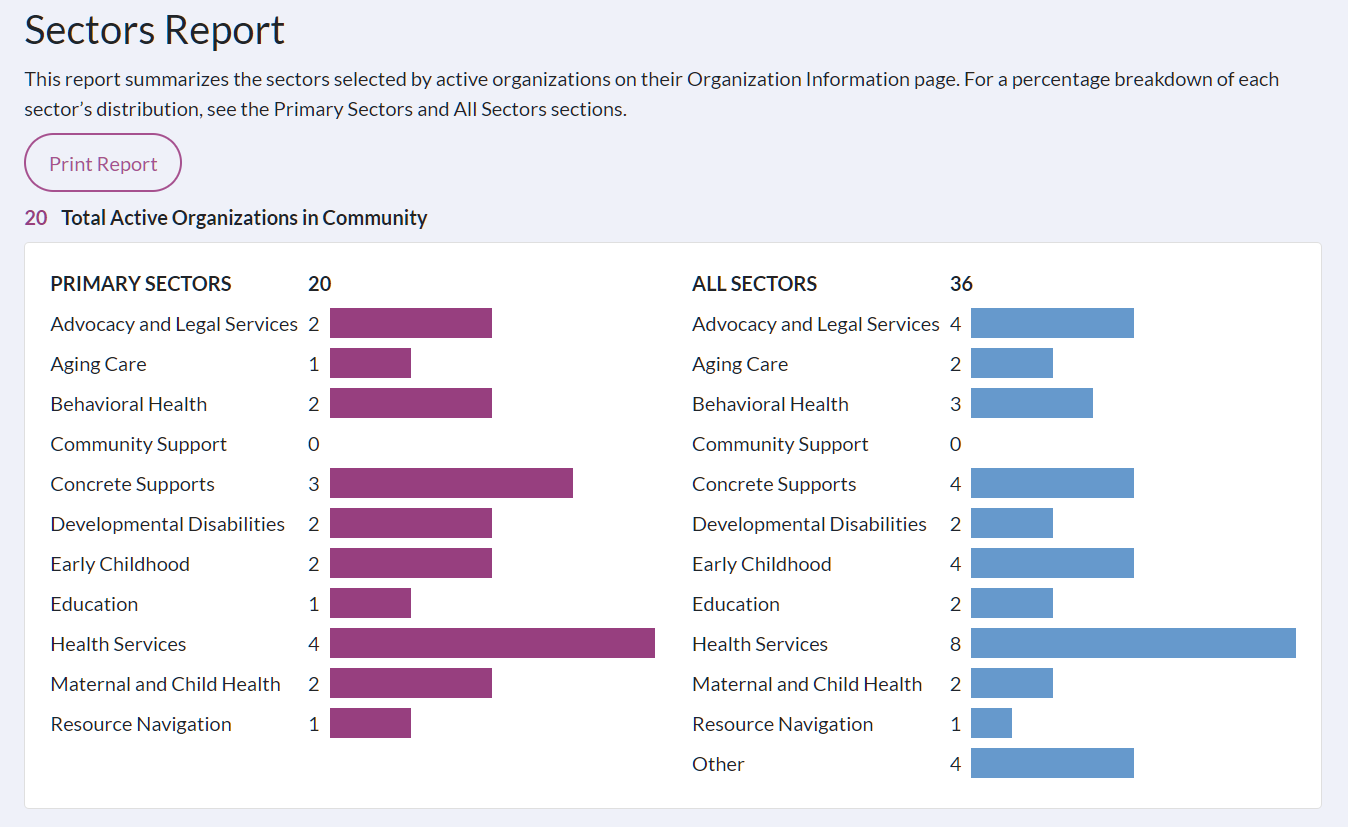
Task: Click the Resource Navigation blue bar
Action: [991, 723]
